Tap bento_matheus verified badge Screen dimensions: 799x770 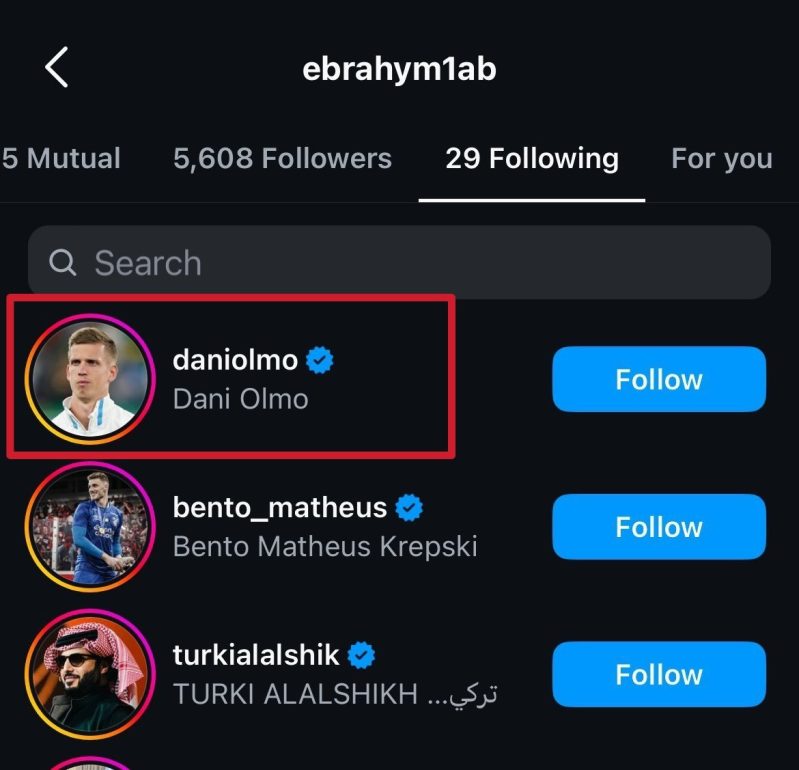point(409,508)
